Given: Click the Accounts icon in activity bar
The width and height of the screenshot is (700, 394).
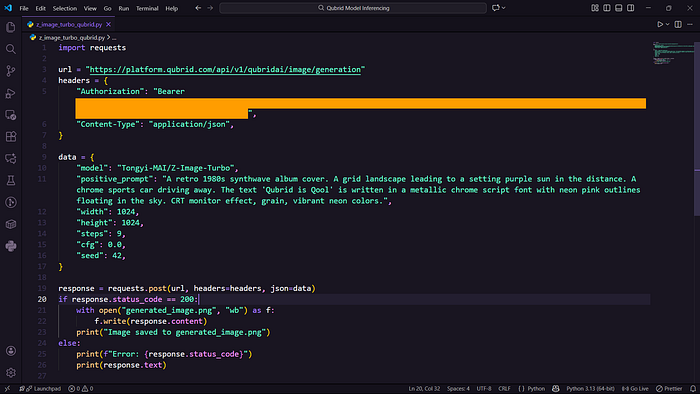Looking at the screenshot, I should (11, 351).
